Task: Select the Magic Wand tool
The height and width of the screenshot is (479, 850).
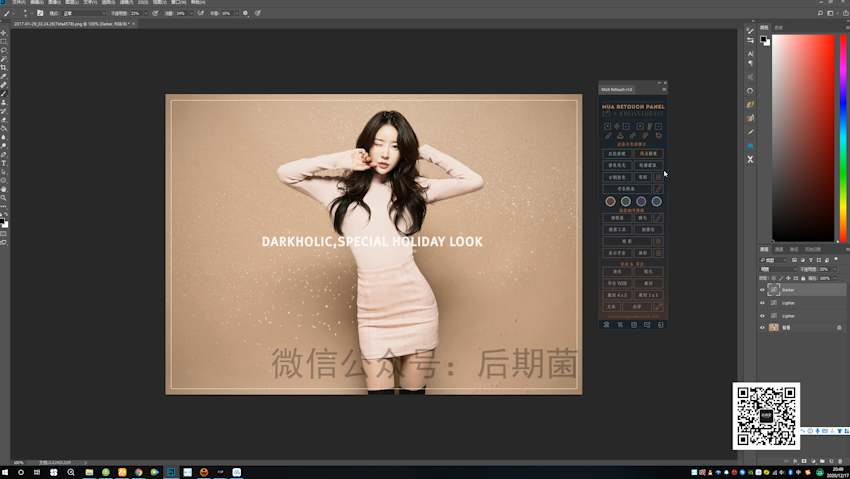Action: pyautogui.click(x=4, y=59)
